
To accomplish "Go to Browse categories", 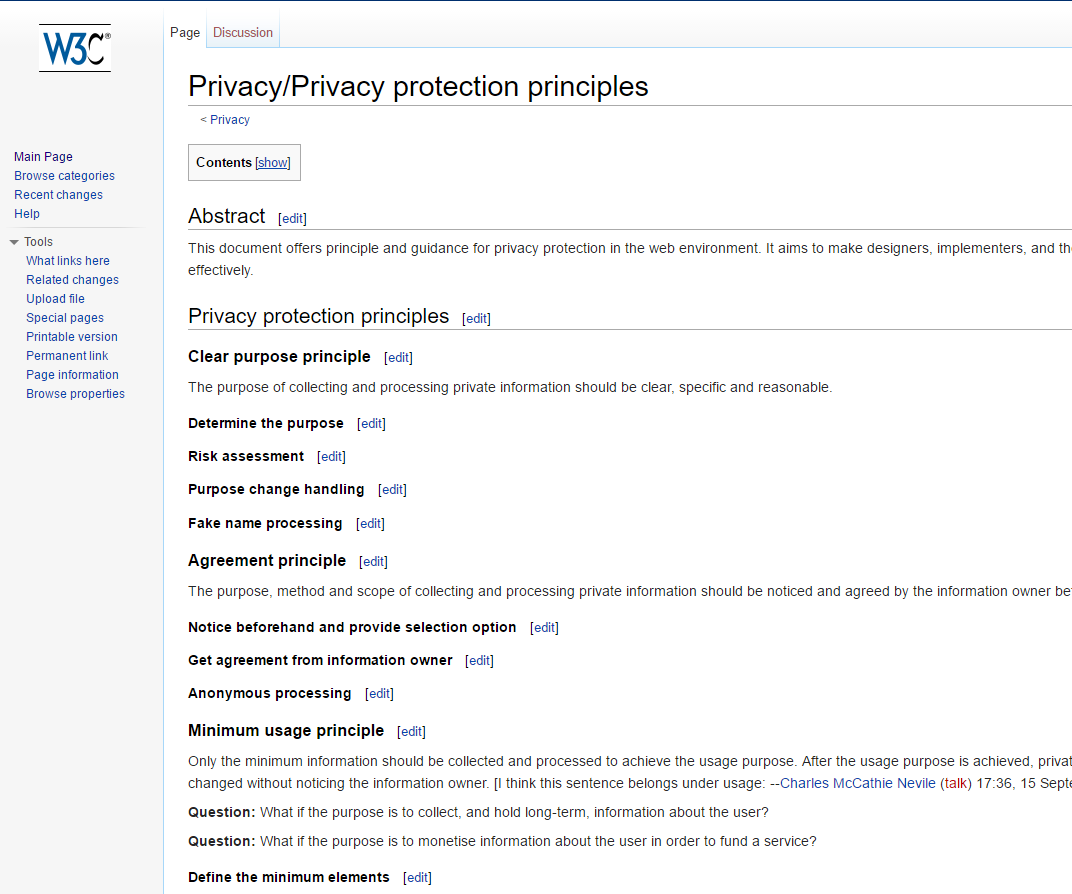I will click(64, 176).
